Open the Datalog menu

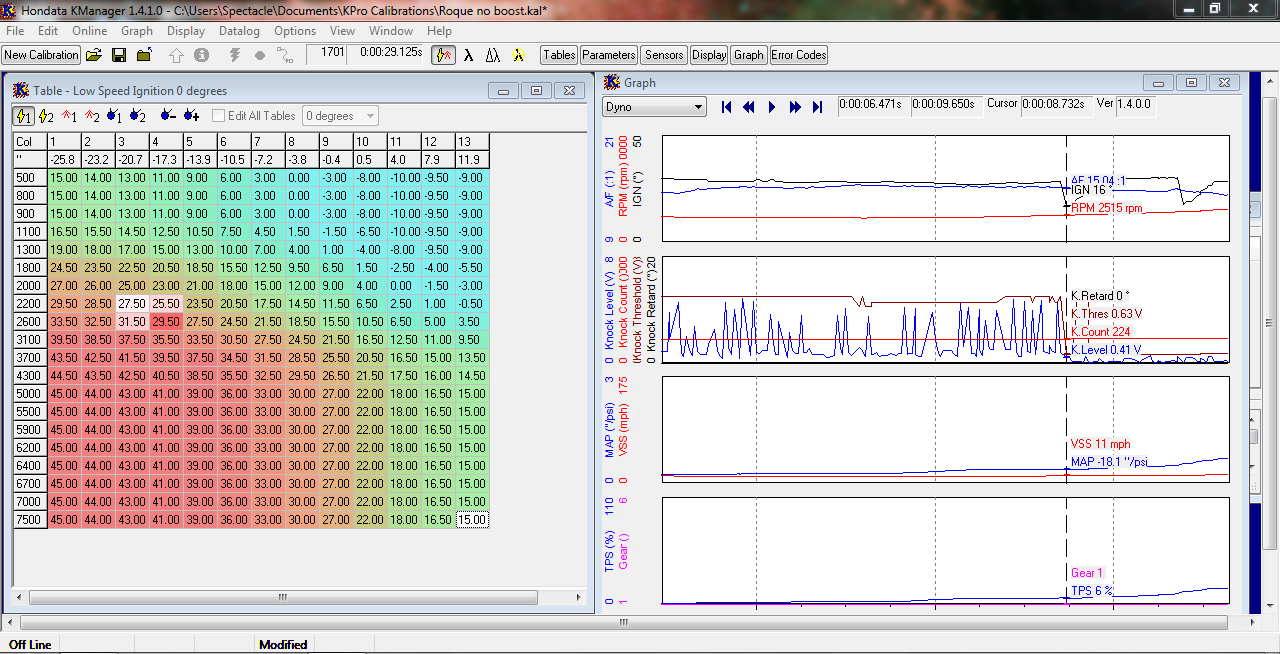[239, 31]
